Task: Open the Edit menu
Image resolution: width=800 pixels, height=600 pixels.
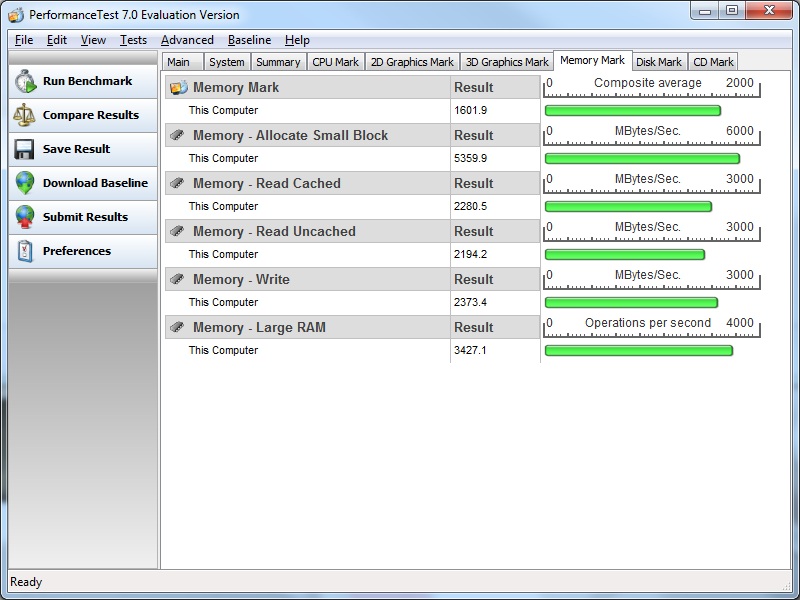Action: pos(57,40)
